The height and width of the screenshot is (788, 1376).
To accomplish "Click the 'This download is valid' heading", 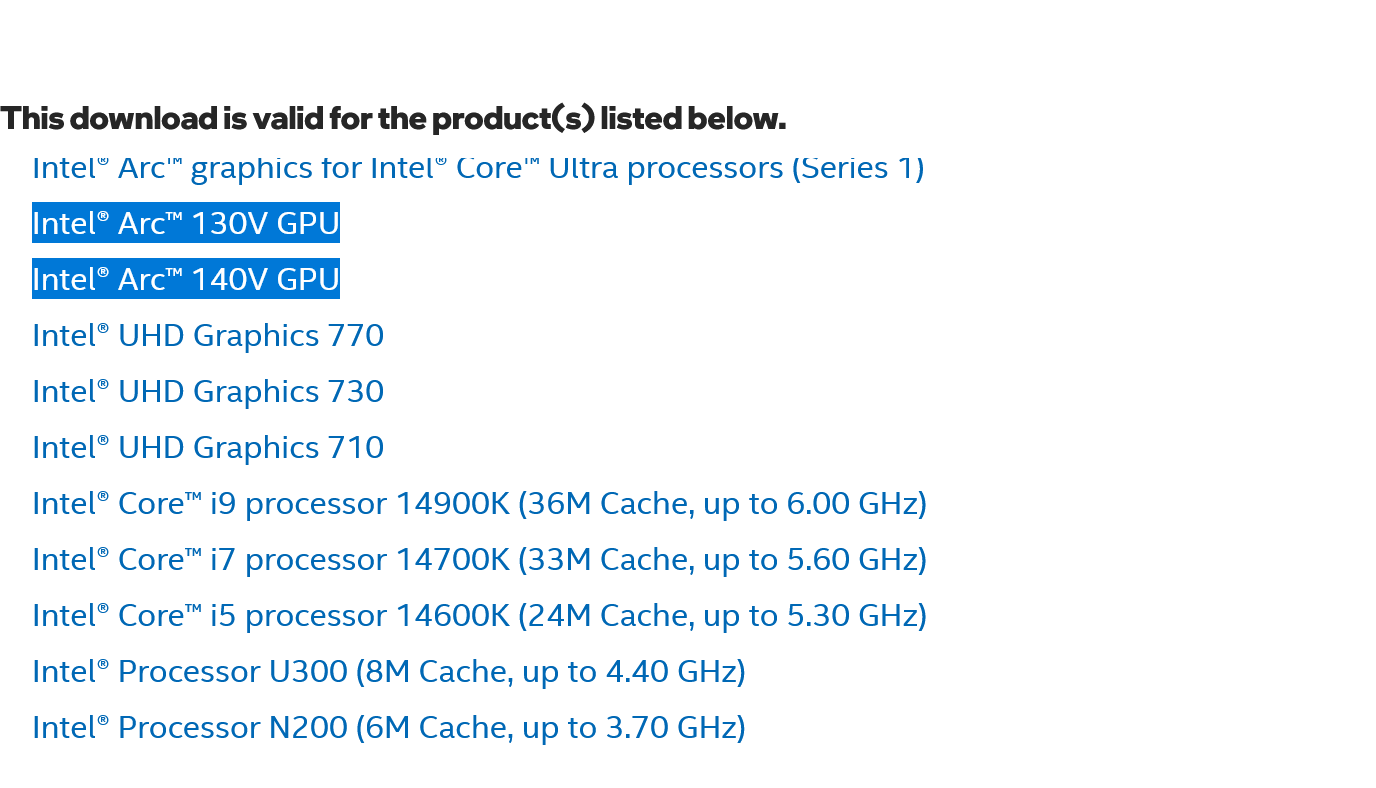I will point(392,119).
